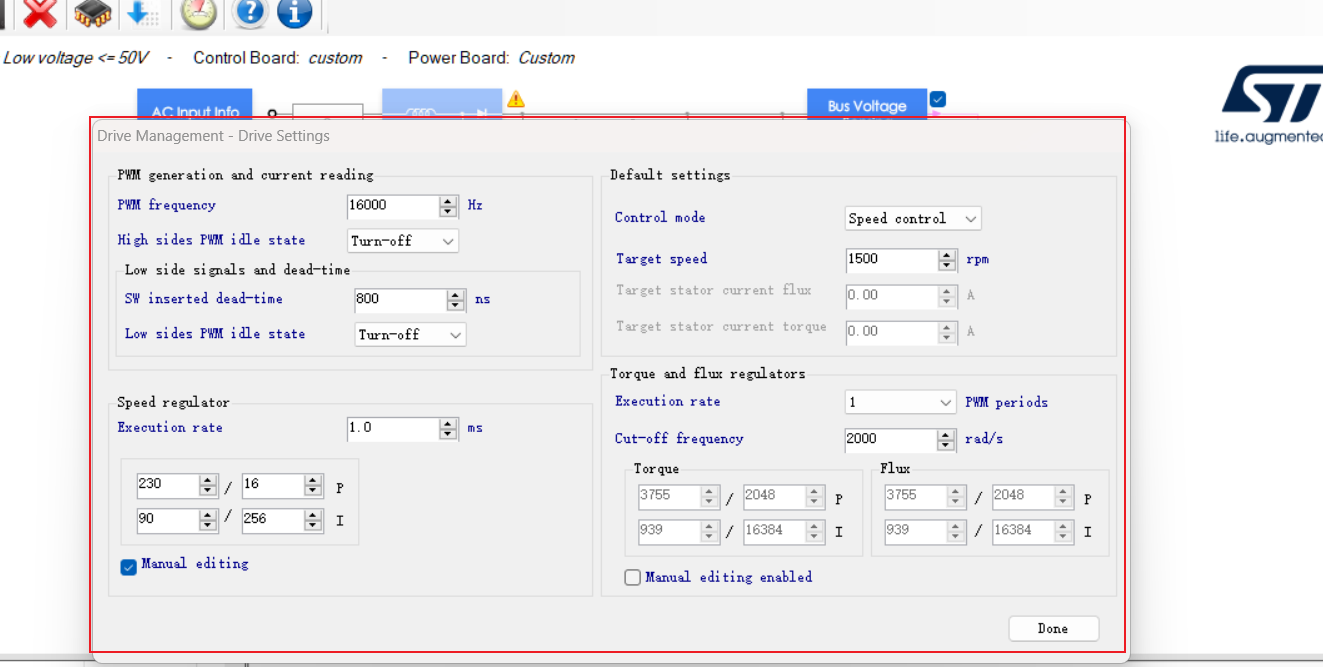Click speed I numerator field showing 90
The width and height of the screenshot is (1323, 667).
[x=168, y=520]
